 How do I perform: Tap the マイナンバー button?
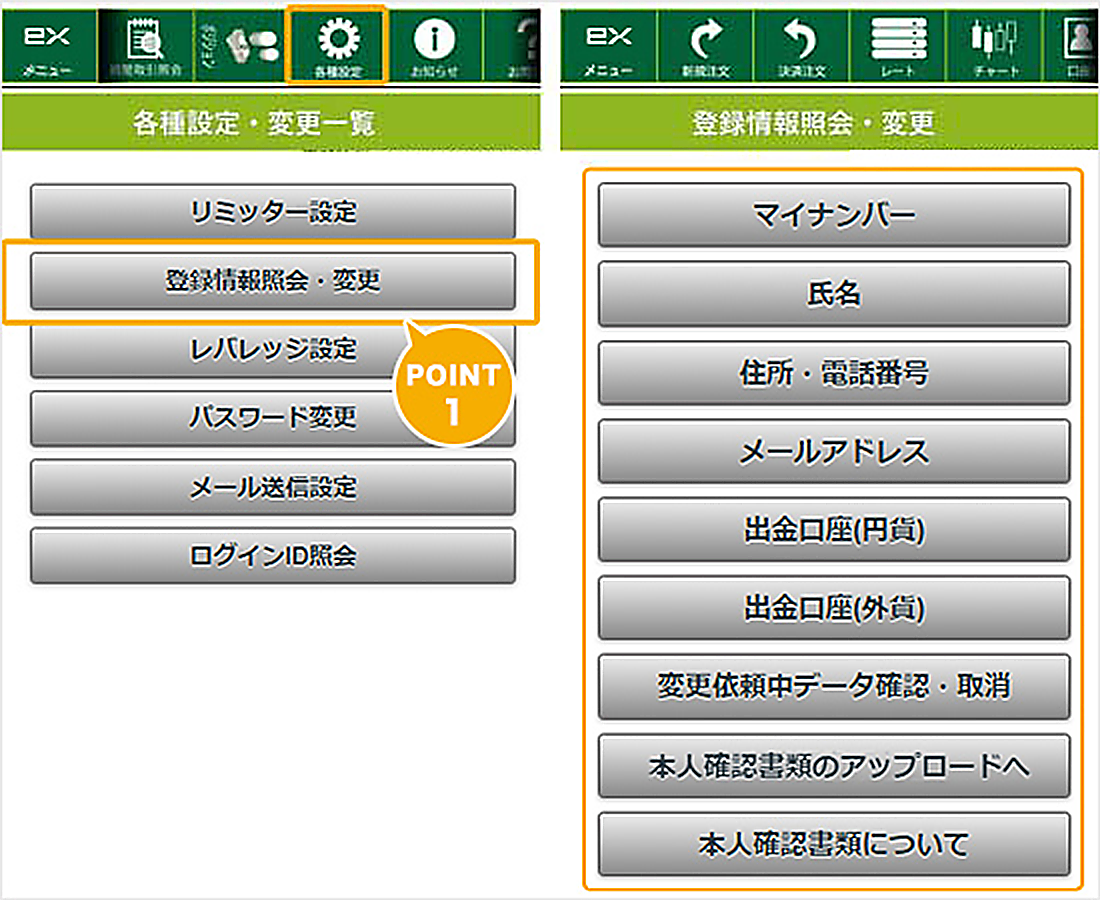(833, 215)
